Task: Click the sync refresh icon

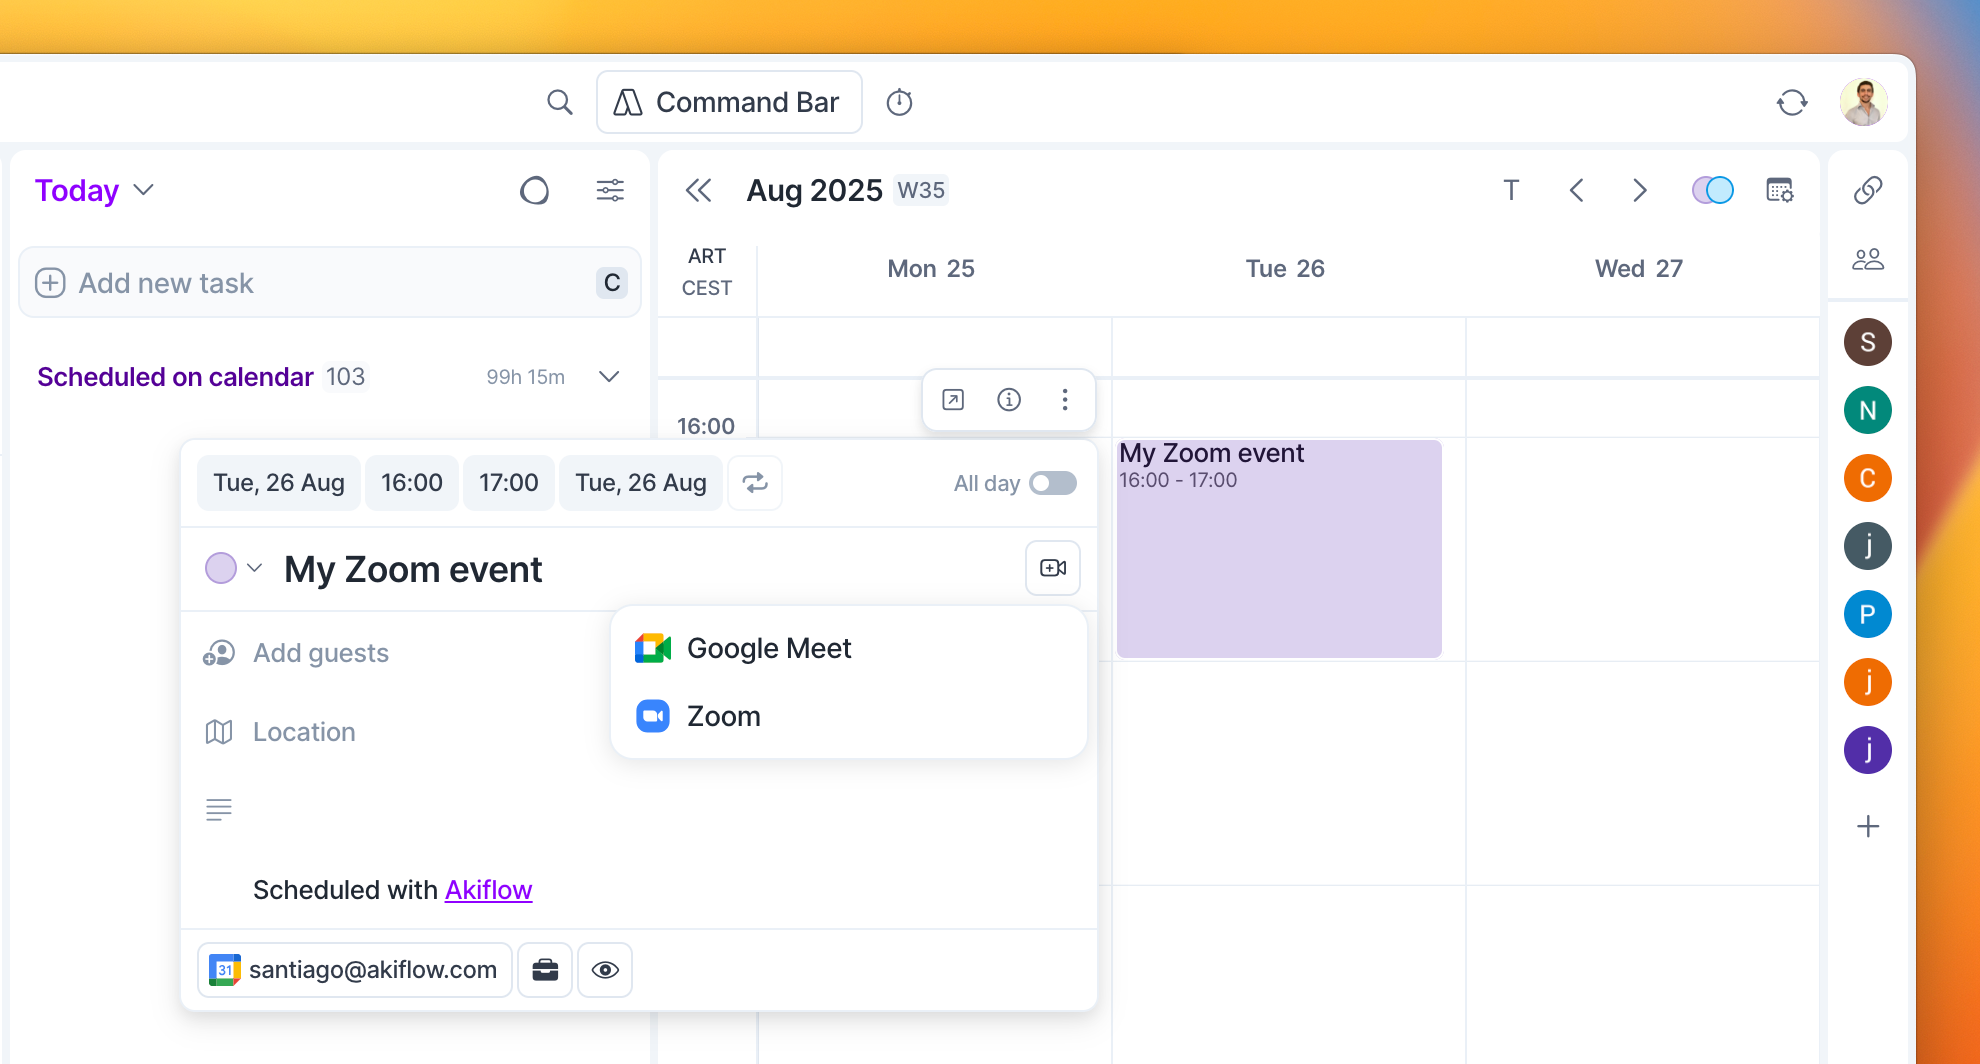Action: coord(1792,102)
